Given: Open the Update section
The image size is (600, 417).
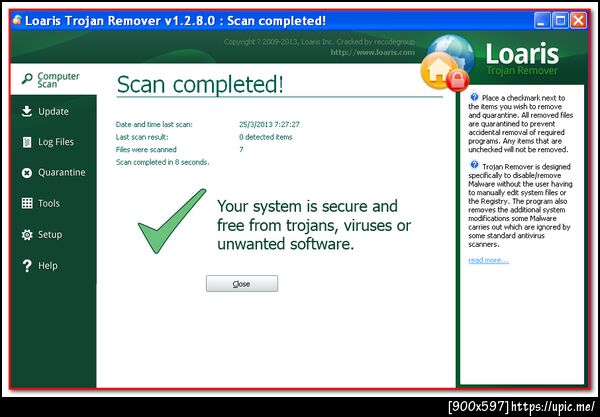Looking at the screenshot, I should (x=53, y=111).
